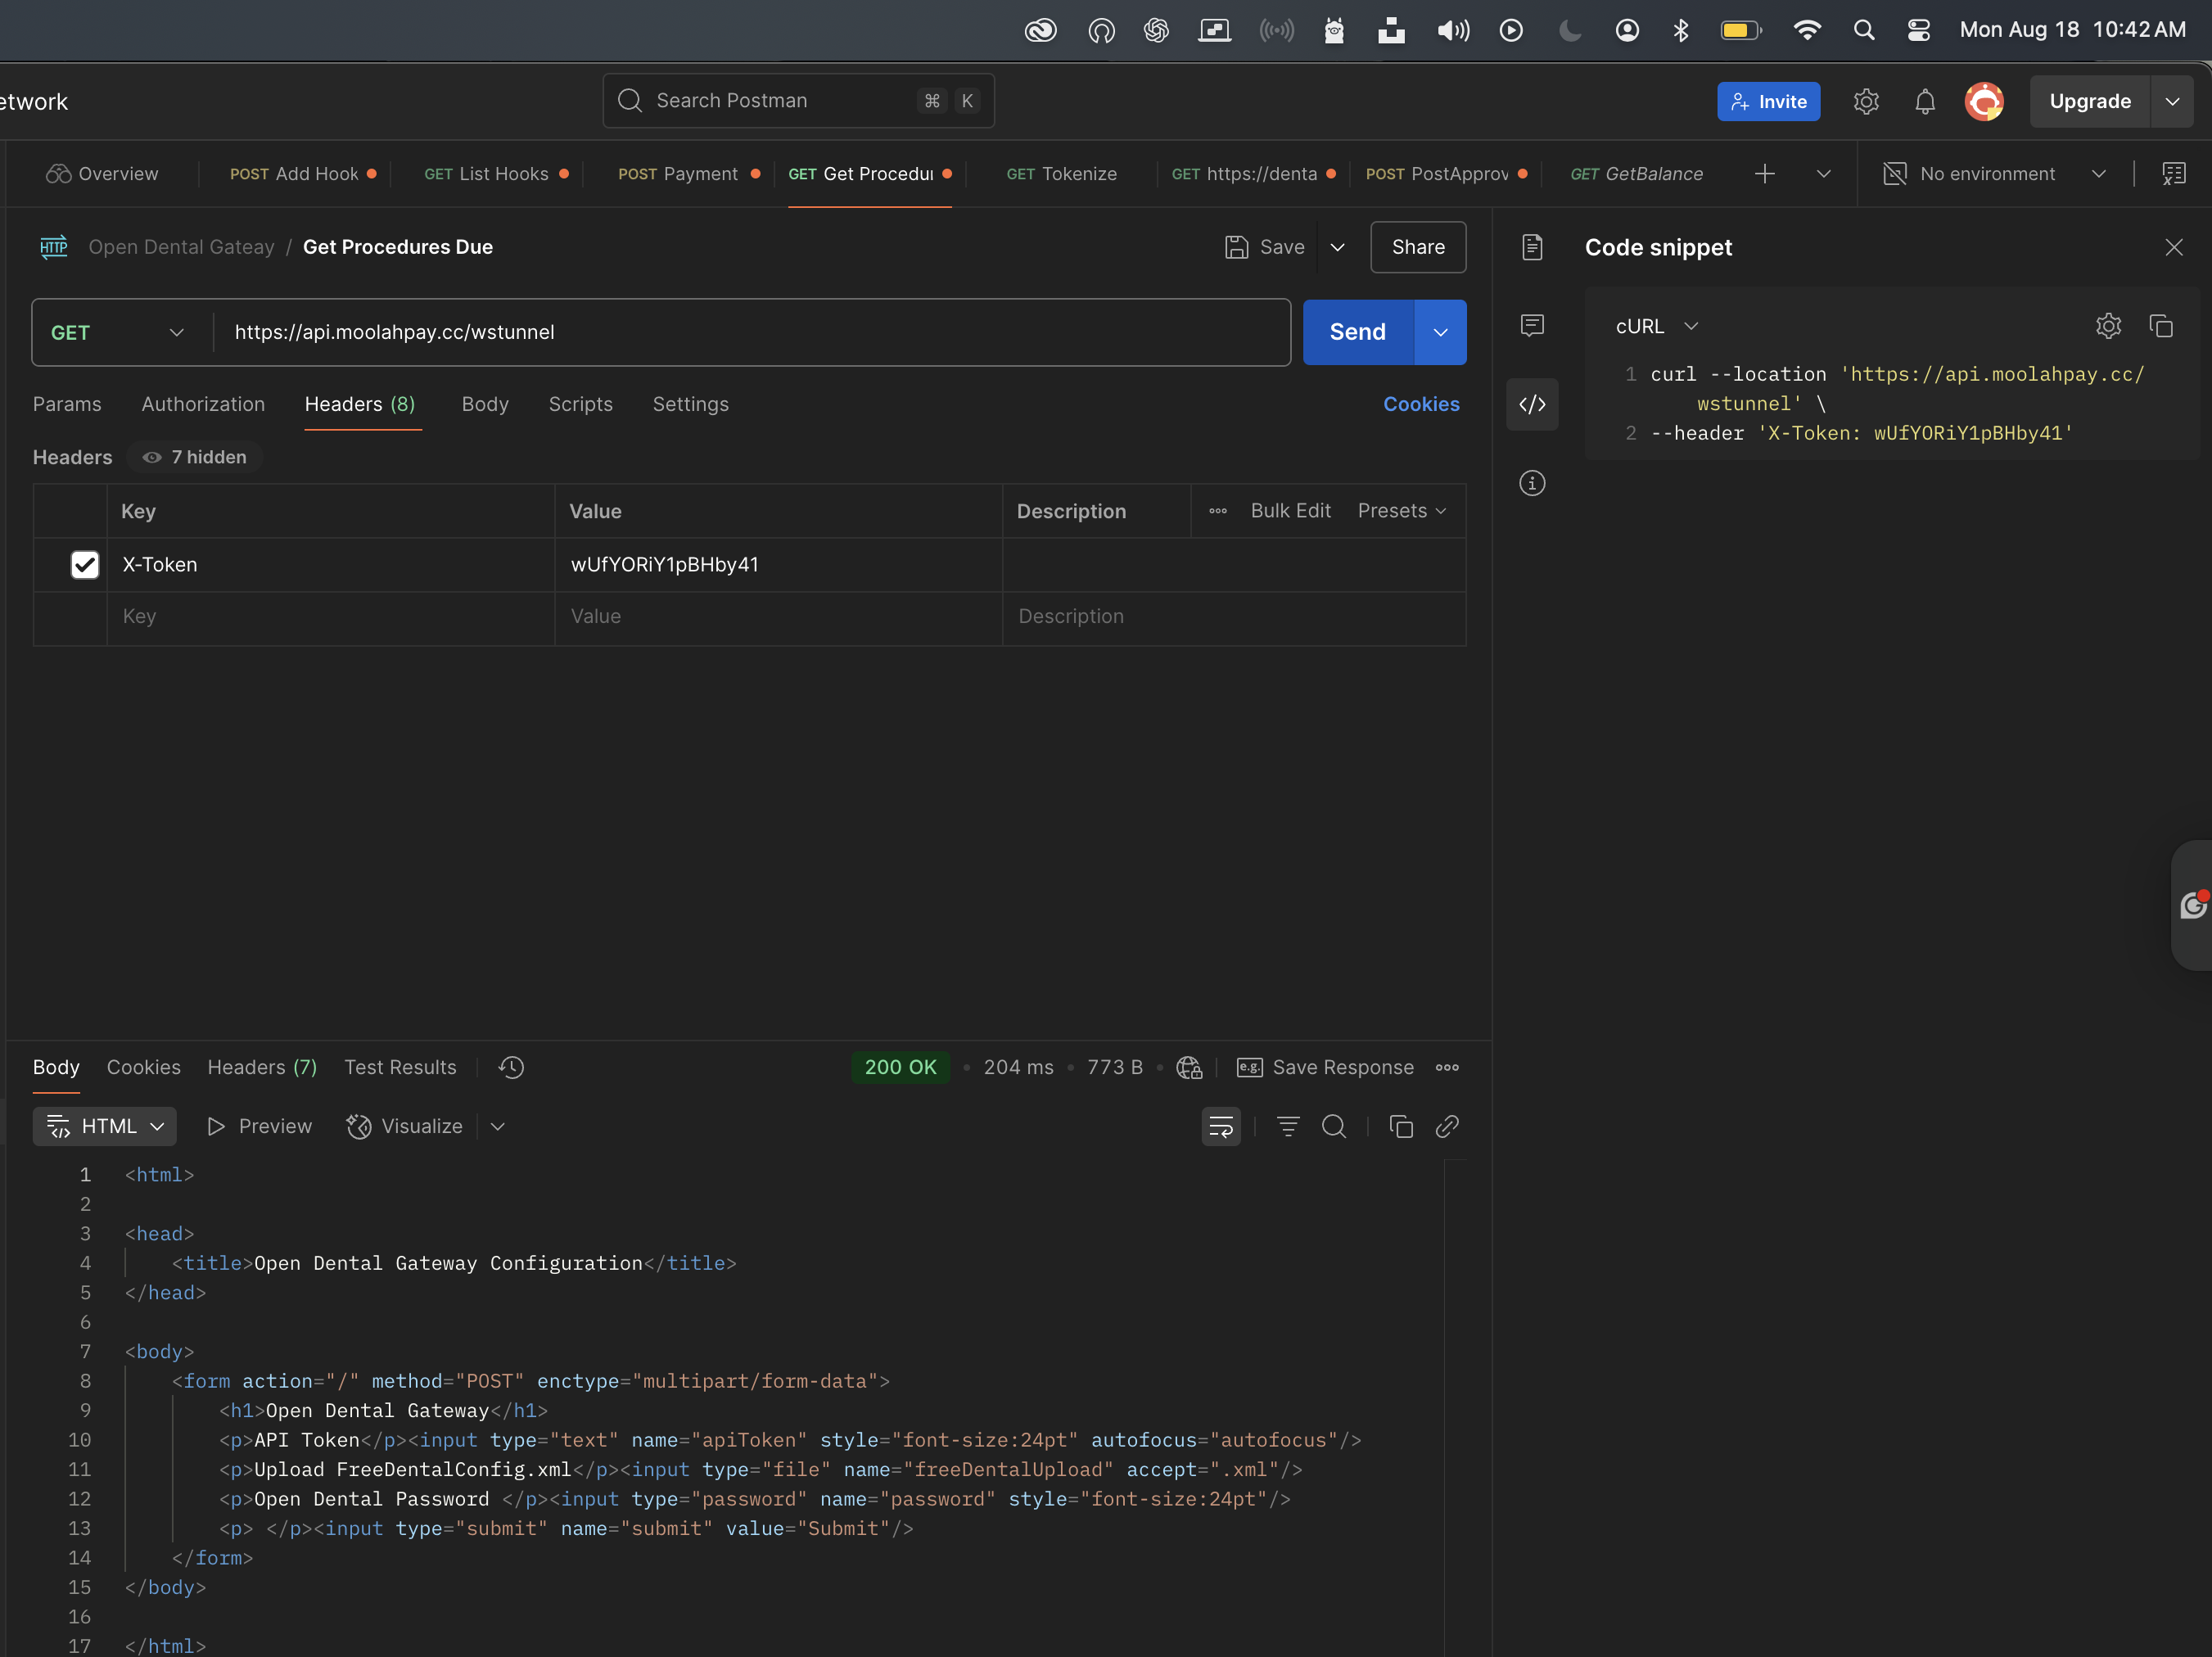Open response more-options ellipsis
The image size is (2212, 1657).
coord(1447,1067)
